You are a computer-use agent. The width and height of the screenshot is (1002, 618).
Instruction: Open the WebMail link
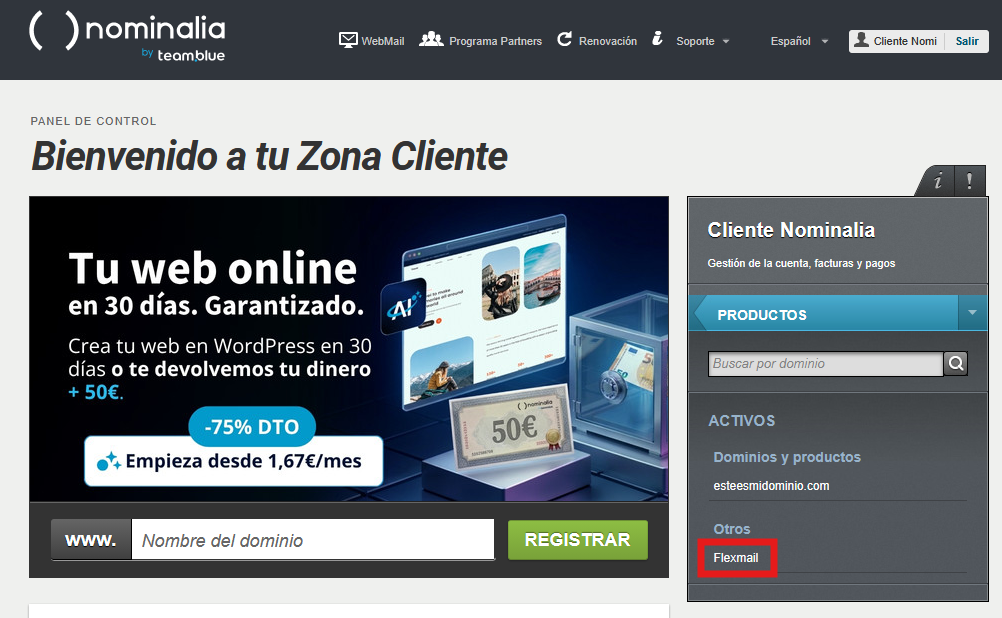[x=382, y=41]
